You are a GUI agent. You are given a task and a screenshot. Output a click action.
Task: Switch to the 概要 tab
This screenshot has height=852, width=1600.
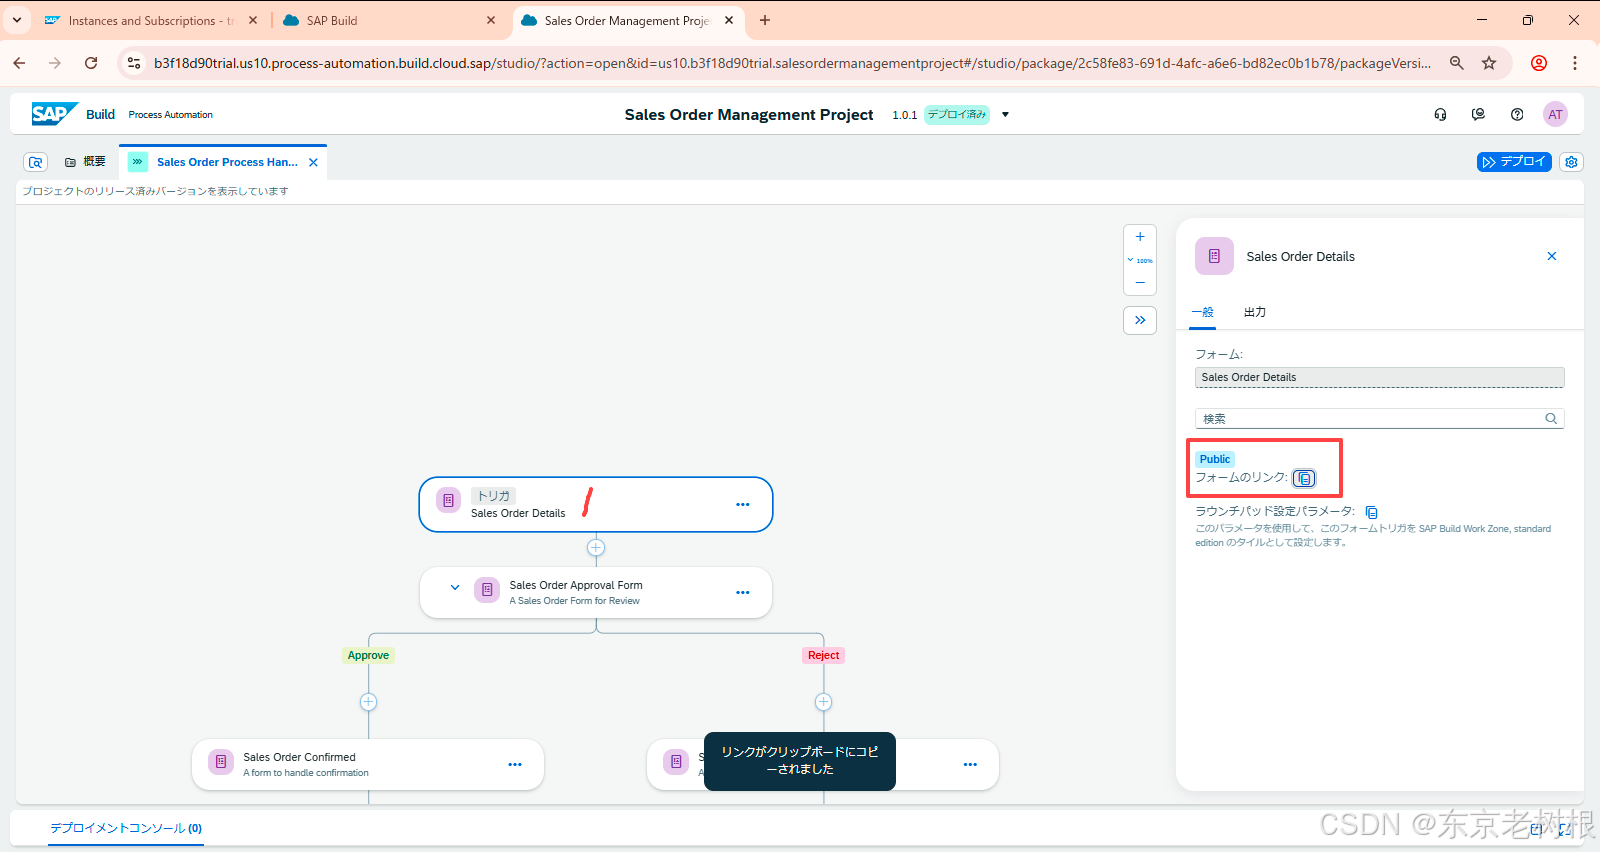tap(85, 162)
